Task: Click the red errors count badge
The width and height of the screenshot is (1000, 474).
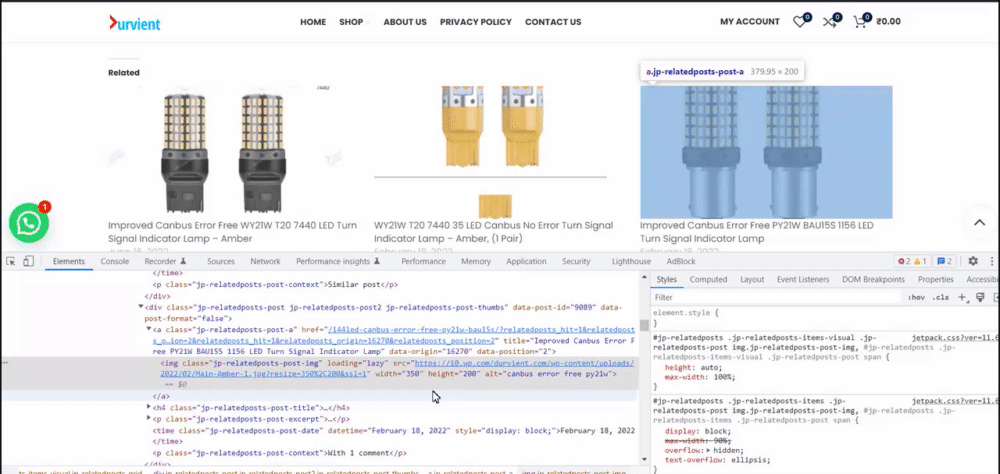Action: [904, 262]
